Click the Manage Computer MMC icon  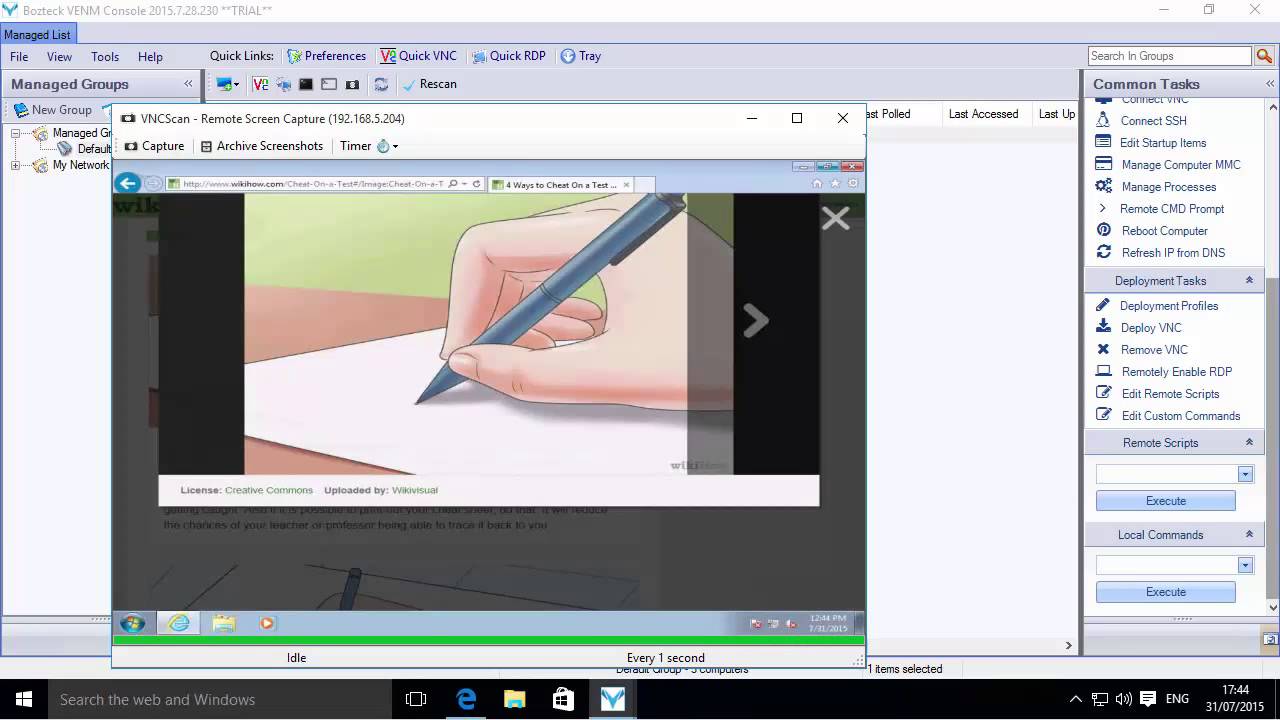point(1104,164)
